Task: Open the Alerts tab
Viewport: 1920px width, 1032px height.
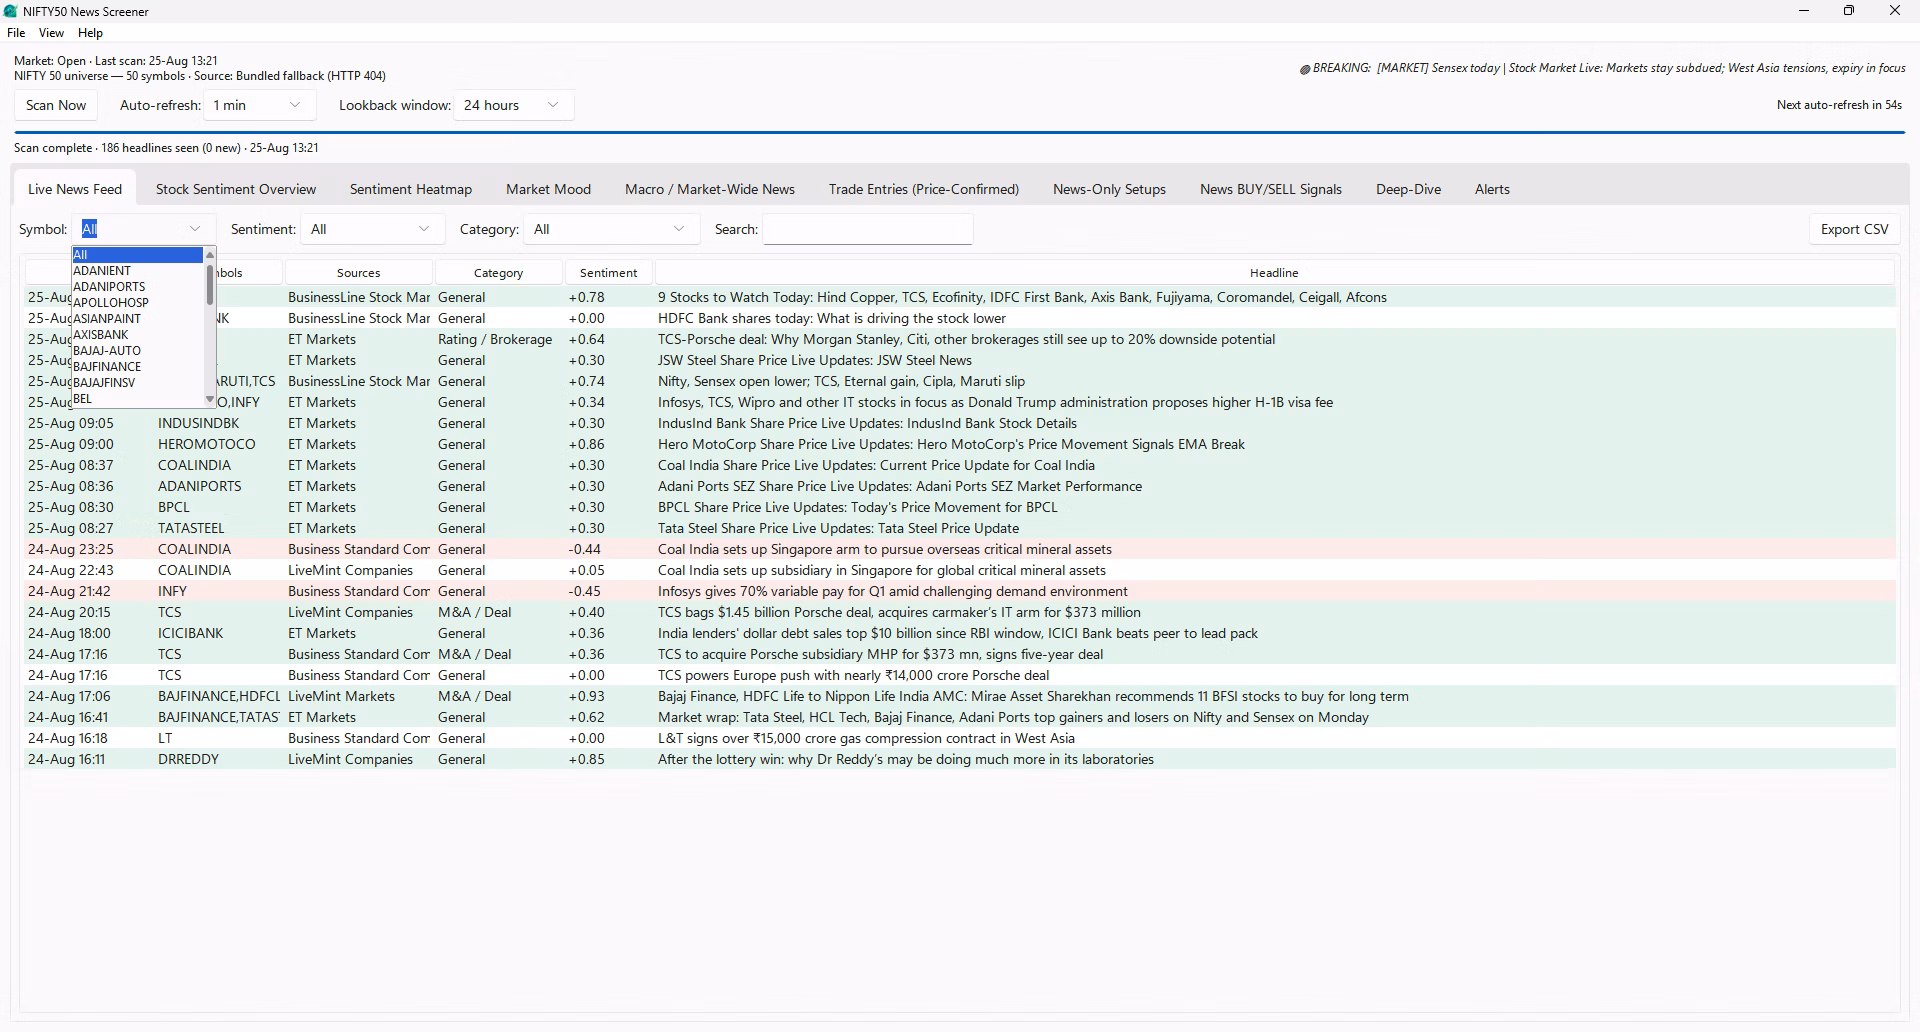Action: click(1492, 189)
